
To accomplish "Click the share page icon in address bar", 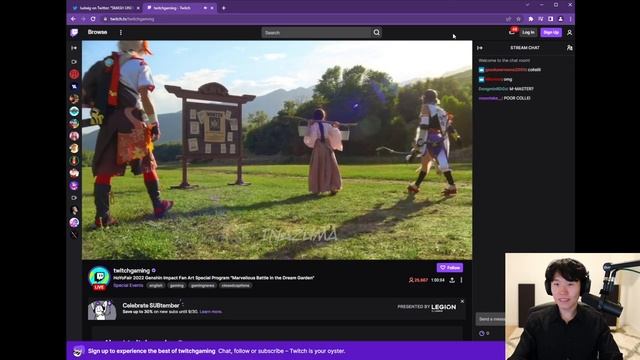I will pyautogui.click(x=508, y=19).
